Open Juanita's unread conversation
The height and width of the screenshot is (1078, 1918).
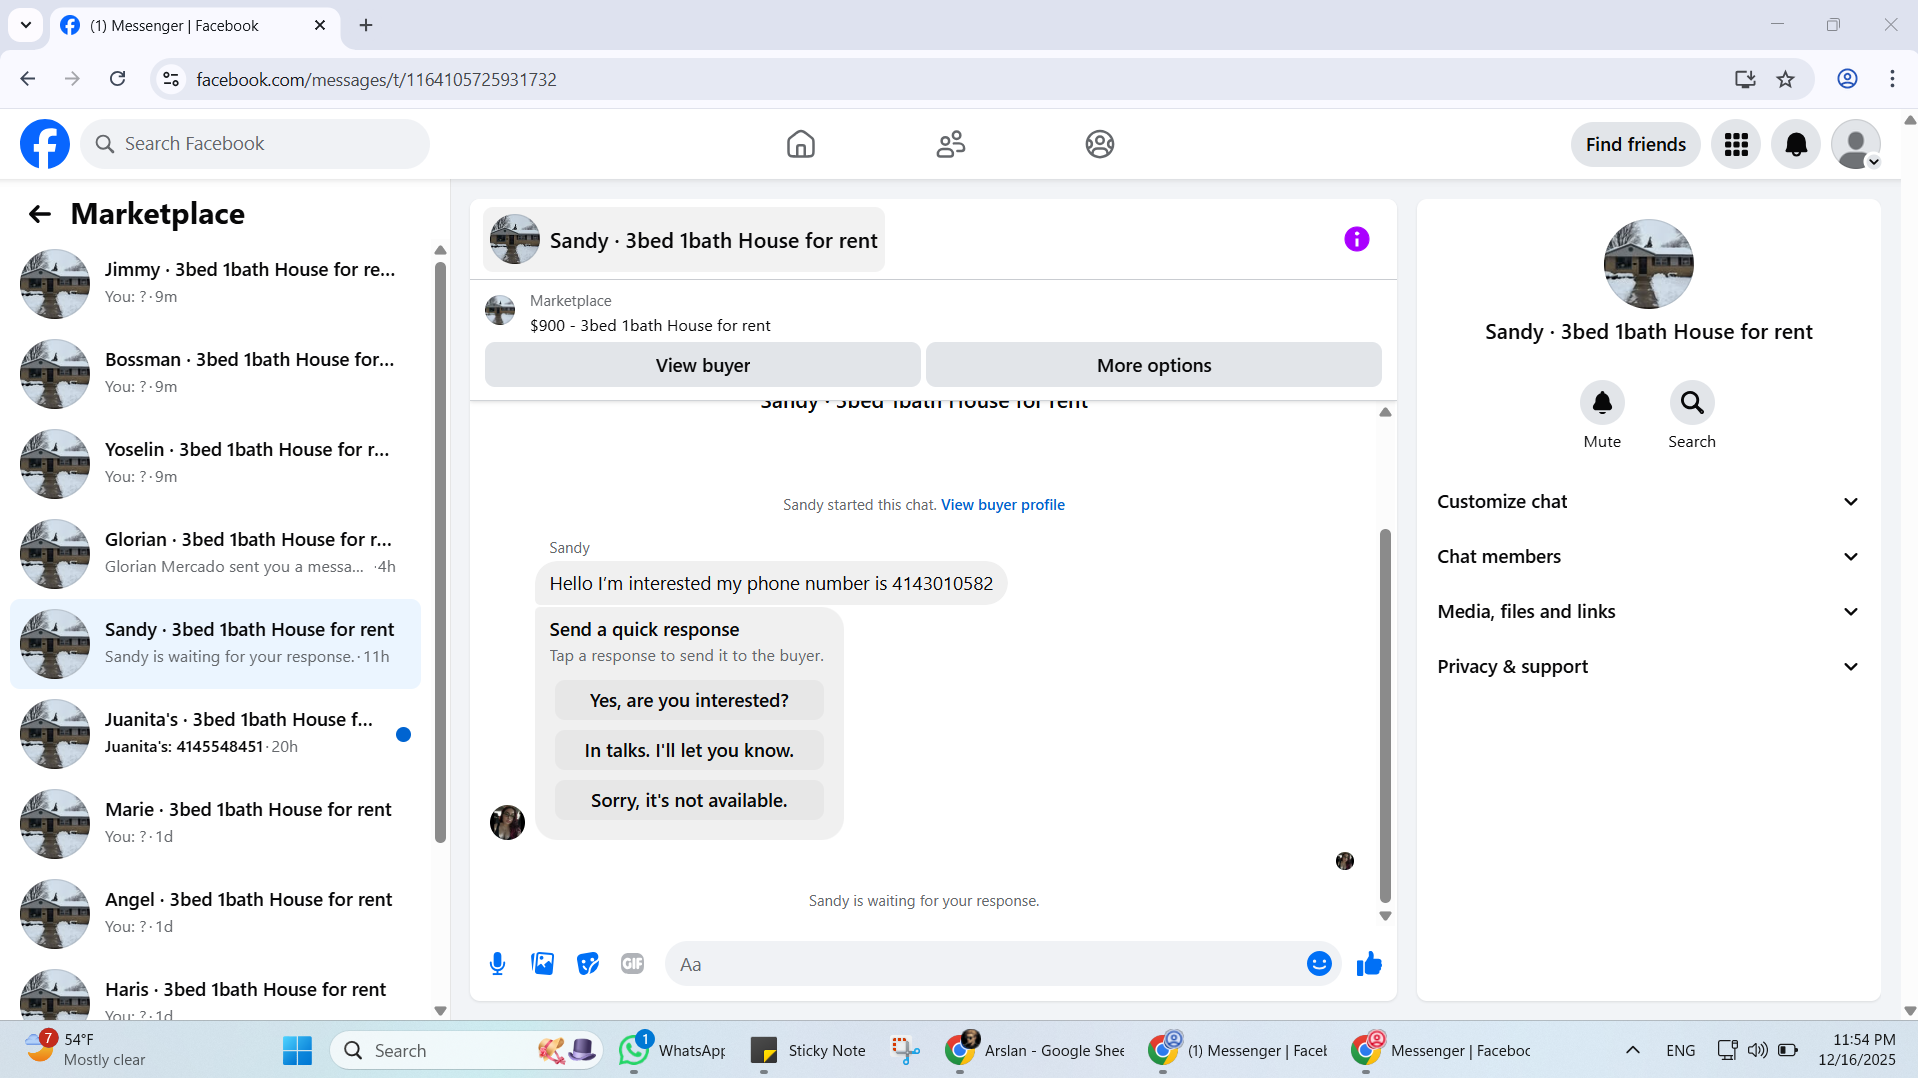215,734
